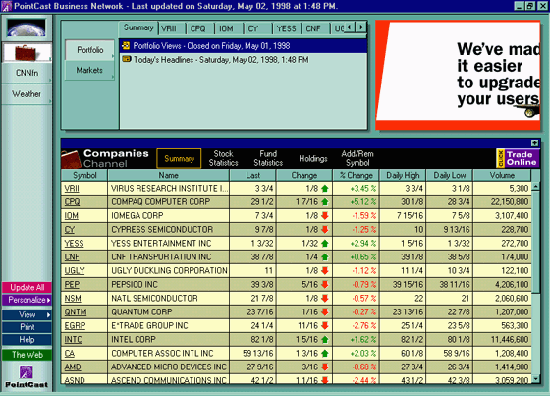Click the maximize pane icon above table
The width and height of the screenshot is (550, 396).
point(534,143)
